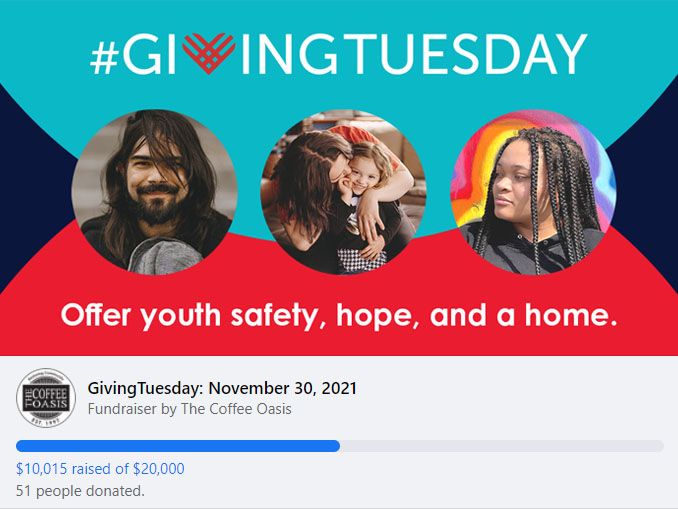Viewport: 678px width, 509px height.
Task: Select the "51 people donated." text
Action: [x=80, y=491]
